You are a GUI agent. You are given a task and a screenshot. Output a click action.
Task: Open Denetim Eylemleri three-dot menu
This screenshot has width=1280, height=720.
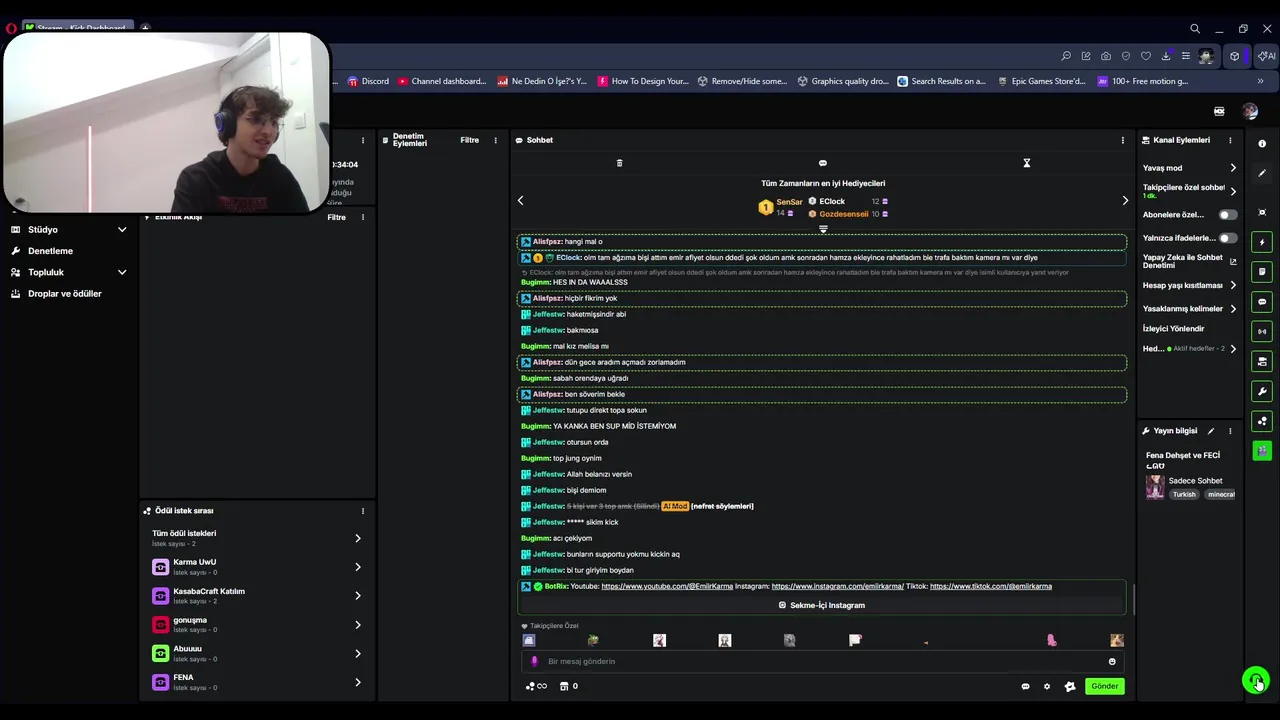click(495, 140)
